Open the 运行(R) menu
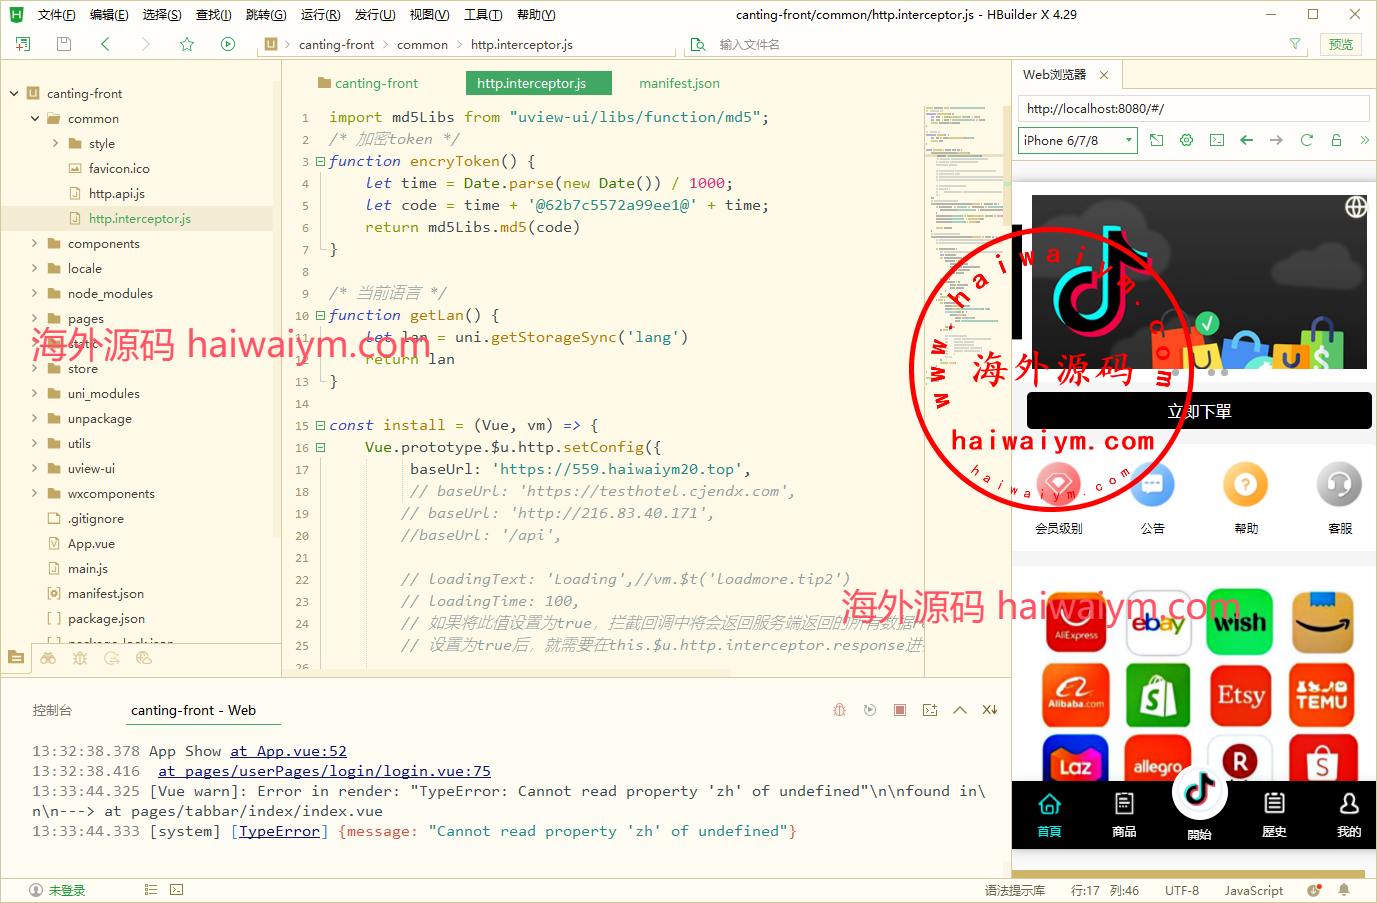The height and width of the screenshot is (903, 1377). click(320, 15)
